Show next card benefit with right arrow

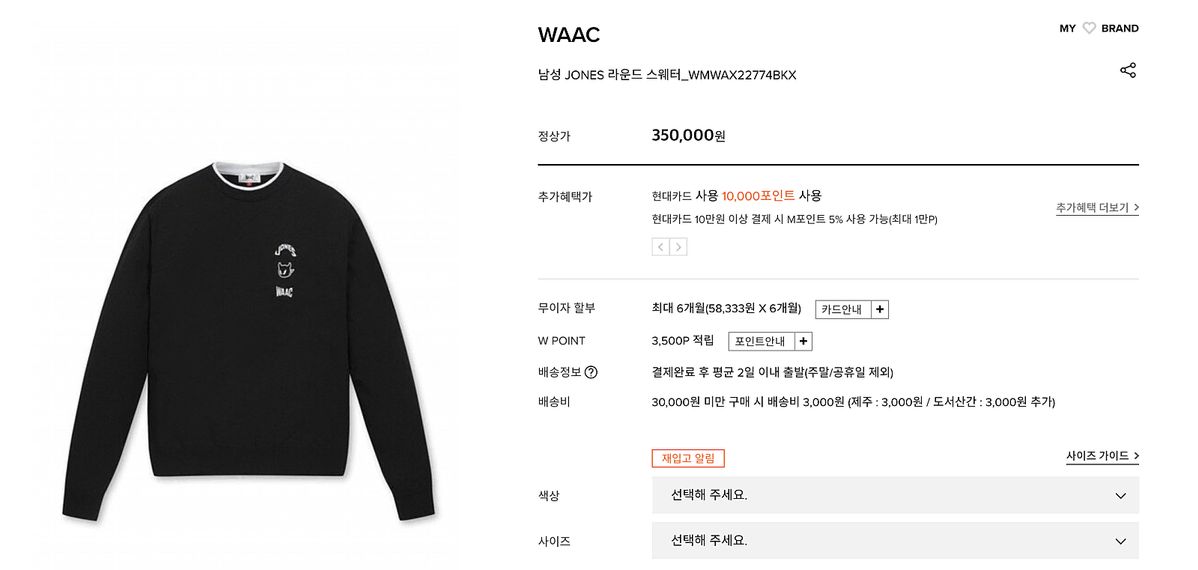coord(678,247)
